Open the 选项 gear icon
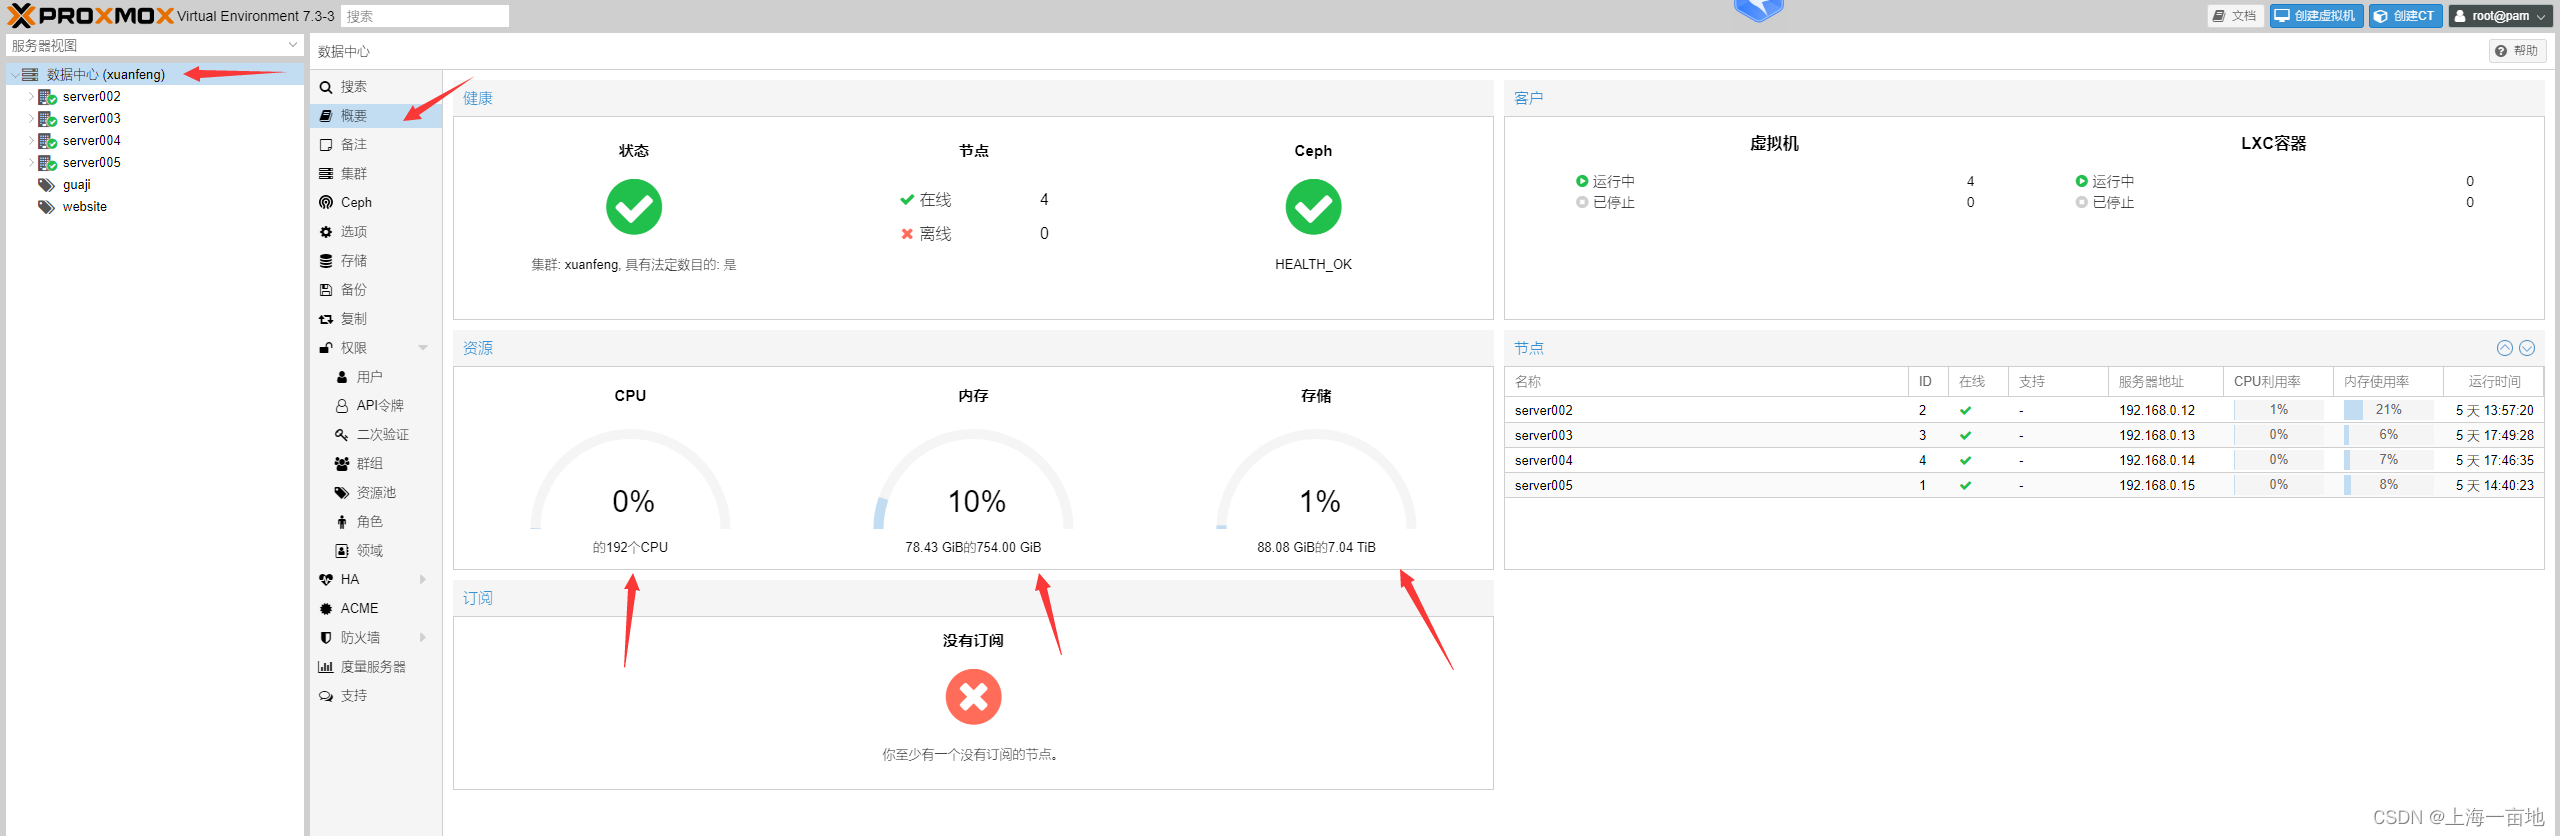The image size is (2560, 836). click(x=326, y=232)
